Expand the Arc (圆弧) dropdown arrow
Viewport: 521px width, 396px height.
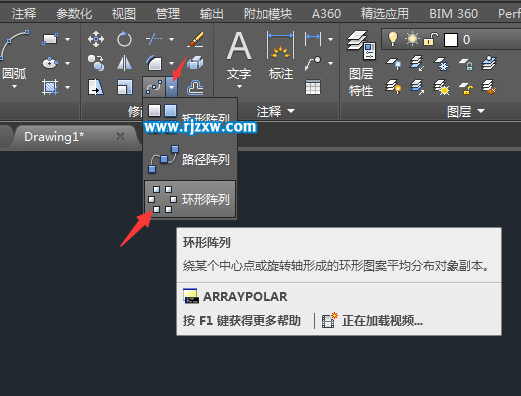(14, 87)
